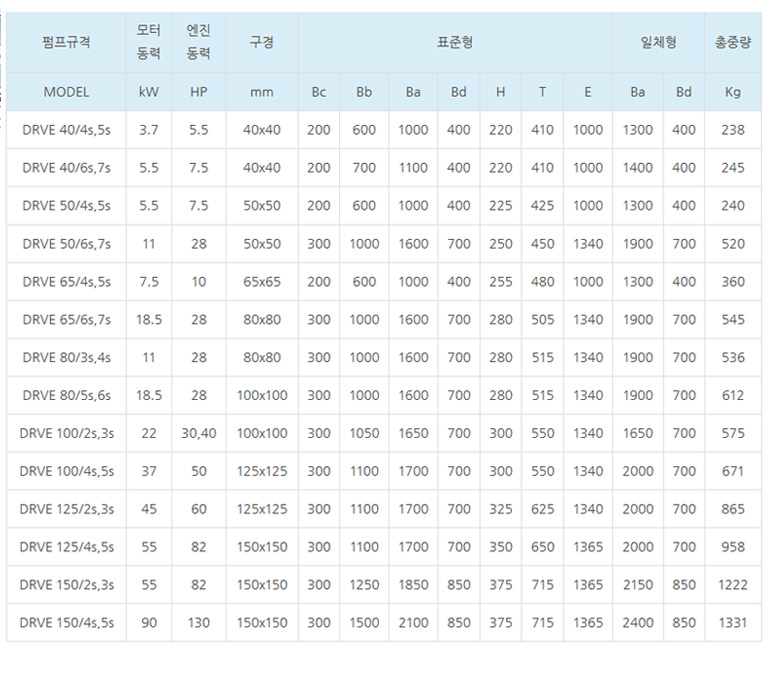Click the 1250 Bb value
The image size is (770, 673).
coord(364,585)
